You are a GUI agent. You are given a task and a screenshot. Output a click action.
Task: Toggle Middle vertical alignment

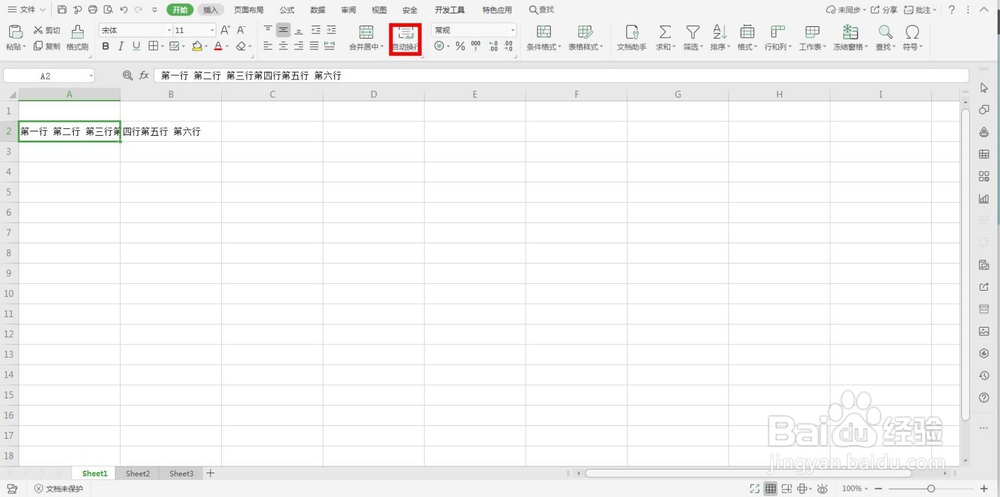tap(283, 30)
